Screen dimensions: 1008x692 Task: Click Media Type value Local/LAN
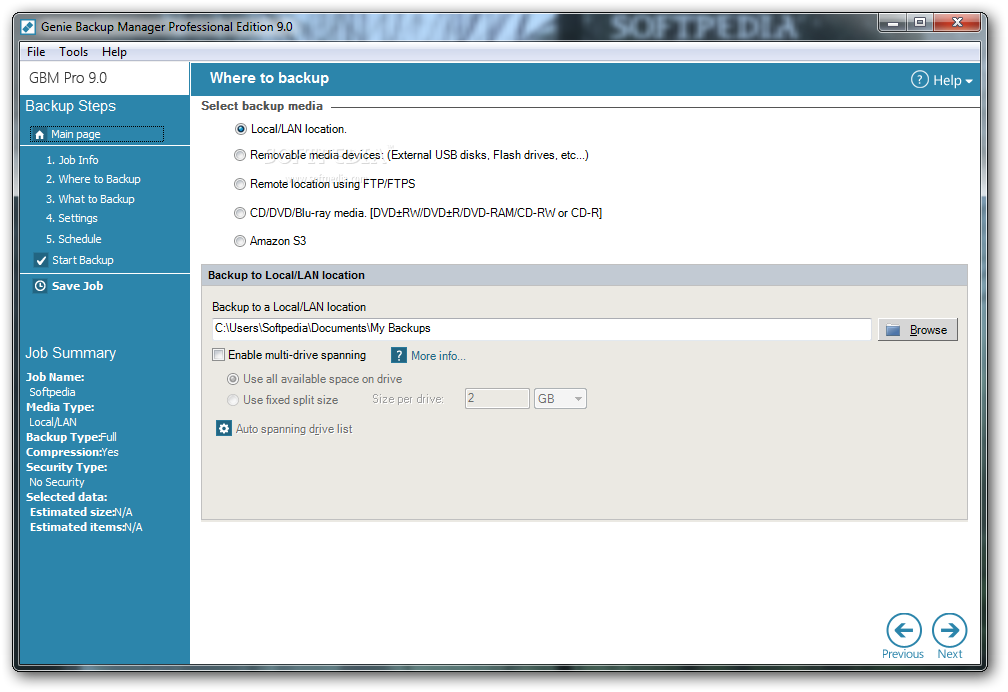[53, 423]
